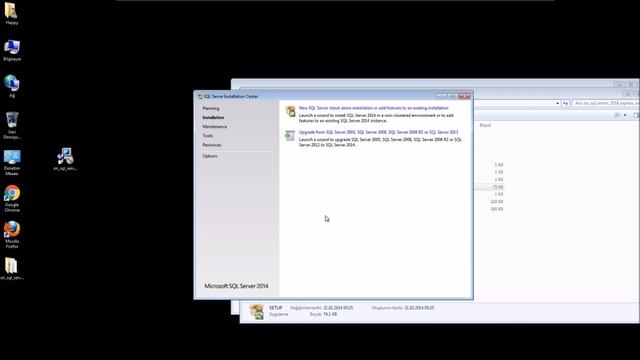Open the Resources page in sidebar
Viewport: 640px width, 360px height.
(212, 145)
